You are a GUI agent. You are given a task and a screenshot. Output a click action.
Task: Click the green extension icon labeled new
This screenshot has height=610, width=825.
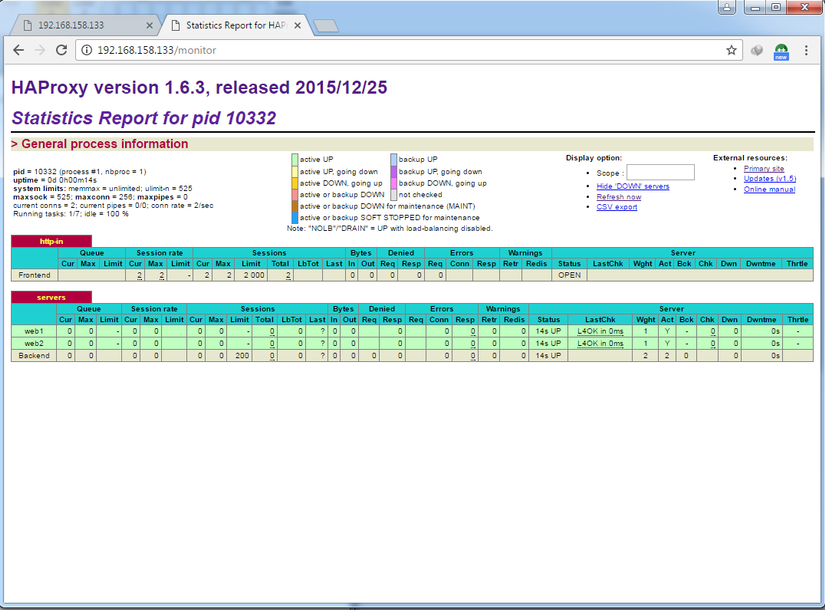[x=781, y=52]
